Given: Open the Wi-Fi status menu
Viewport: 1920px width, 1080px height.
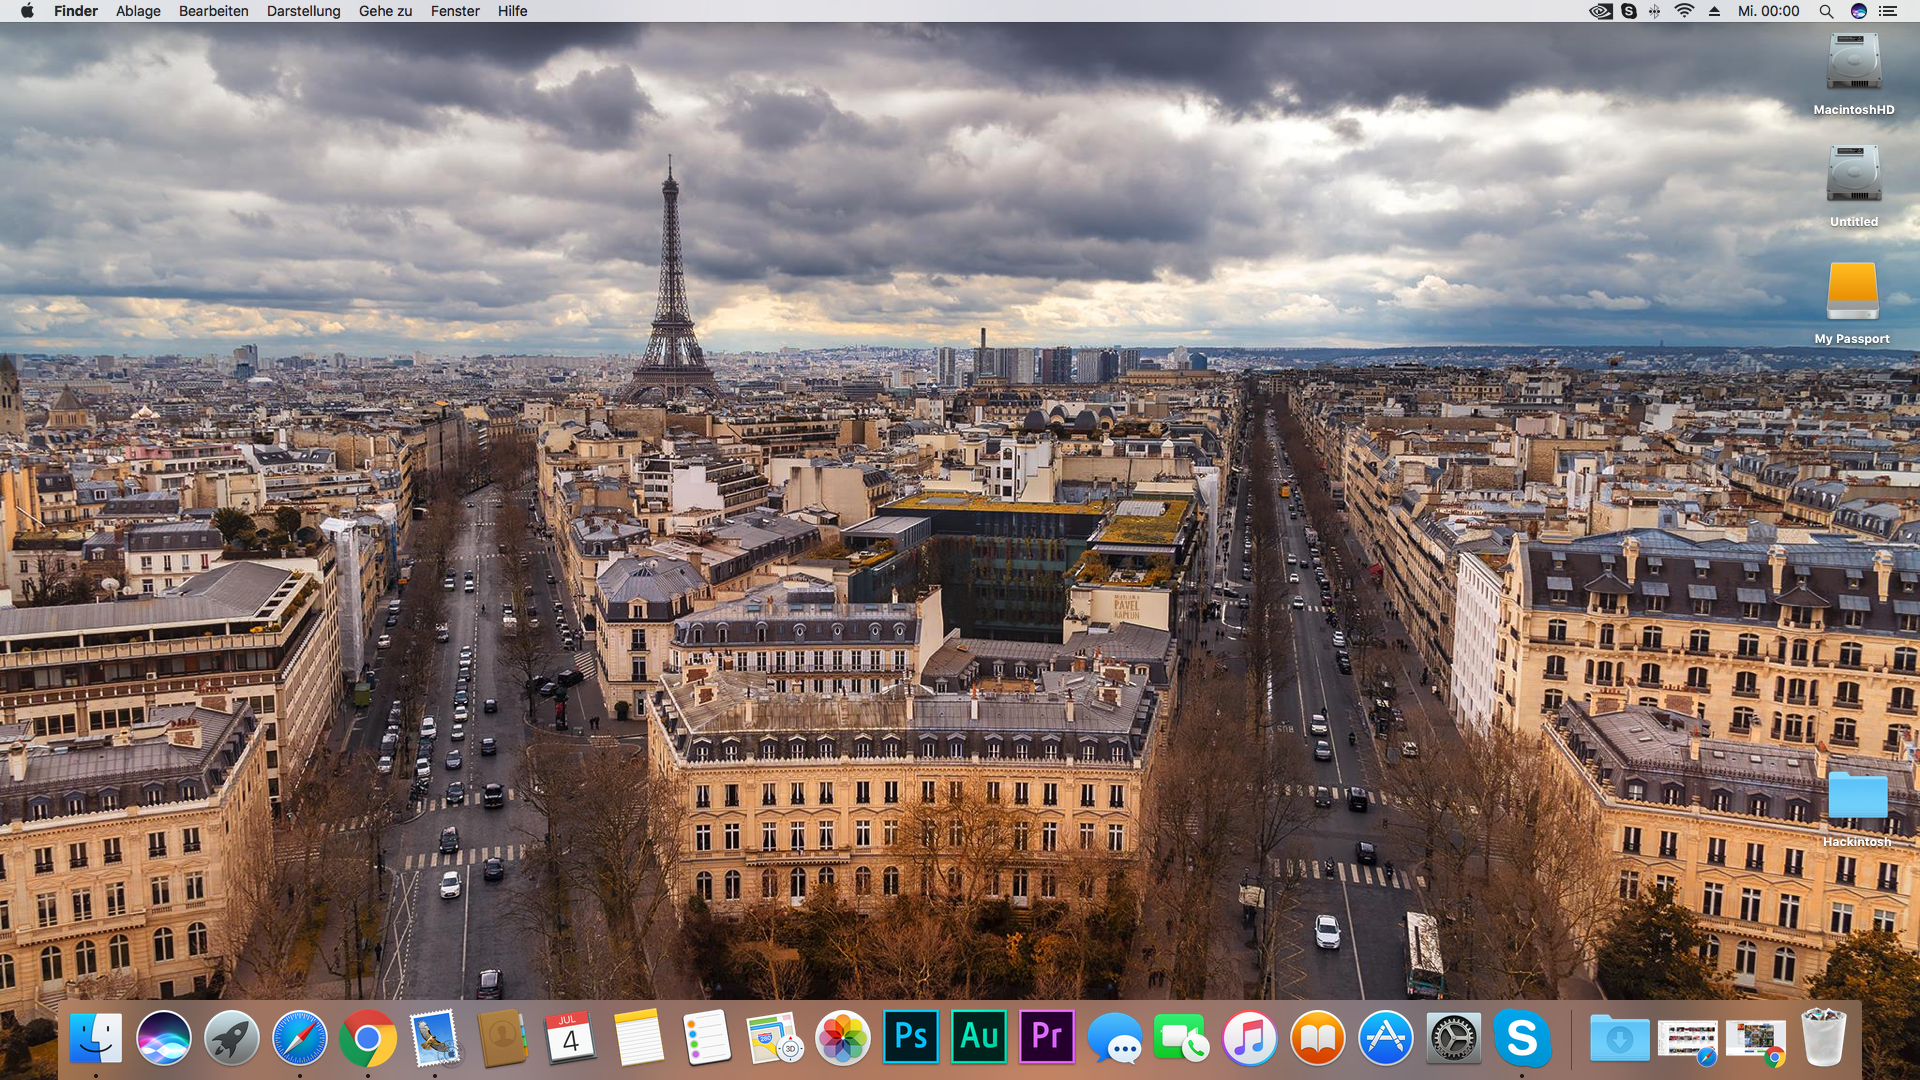Looking at the screenshot, I should point(1685,11).
